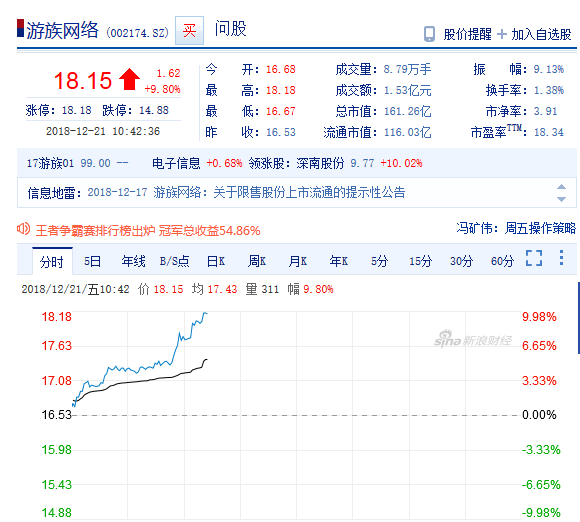Viewport: 580px width, 522px height.
Task: Click the 市盈率TTM value 18.34
Action: pos(549,132)
